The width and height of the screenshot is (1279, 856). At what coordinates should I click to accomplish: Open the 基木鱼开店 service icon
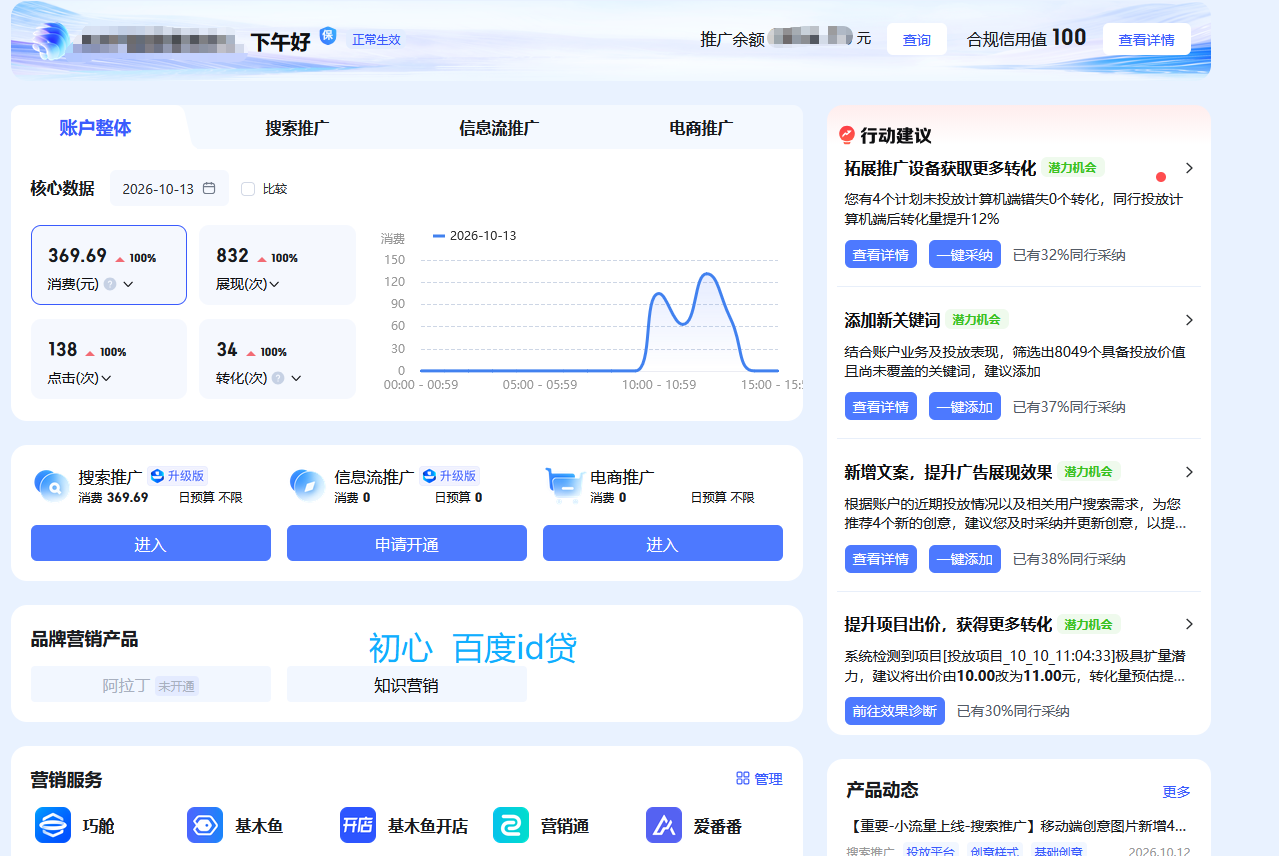coord(358,825)
